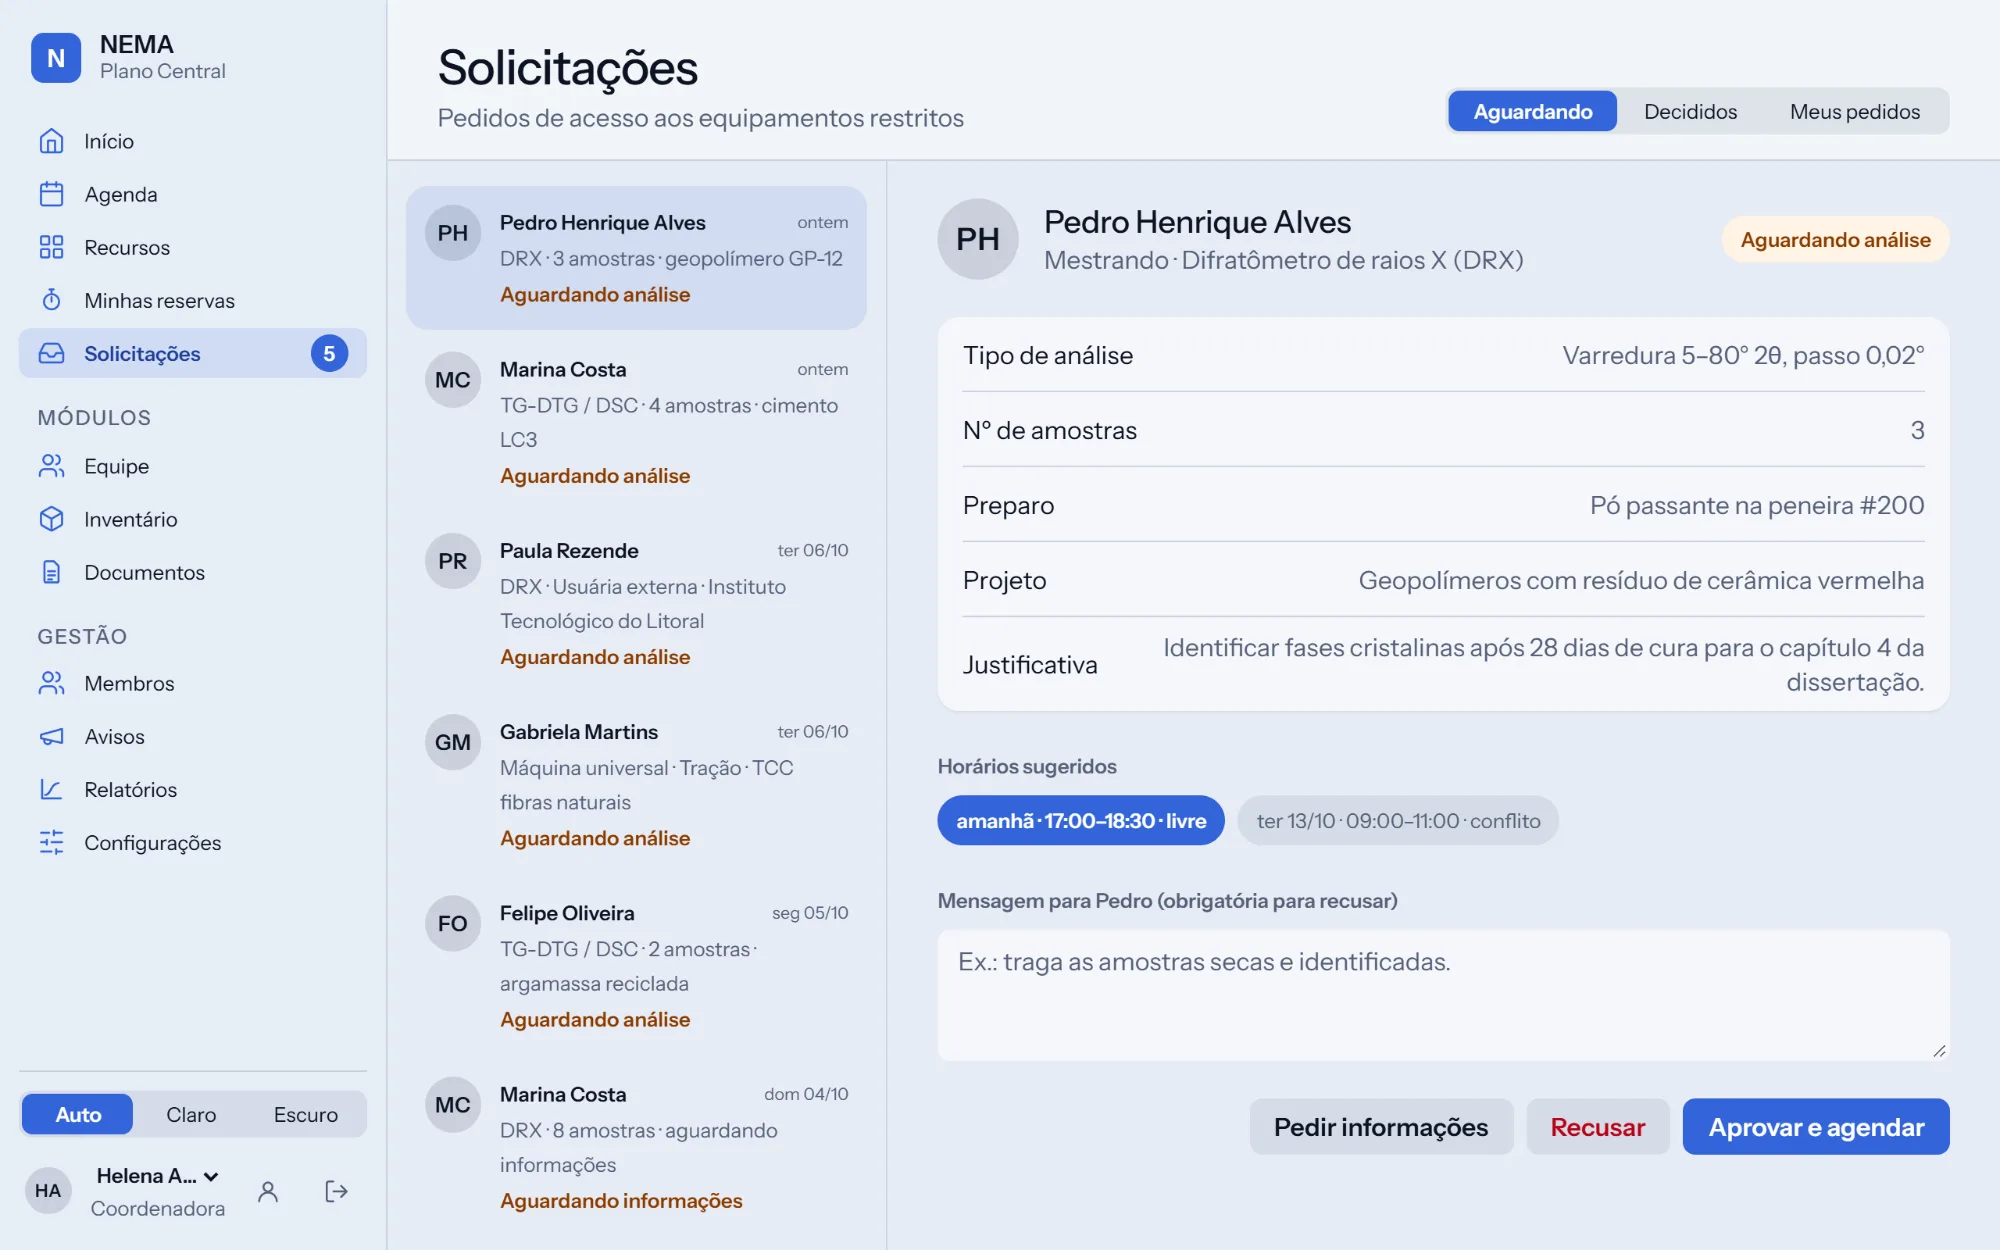Open Relatórios chart icon
2000x1250 pixels.
(51, 789)
